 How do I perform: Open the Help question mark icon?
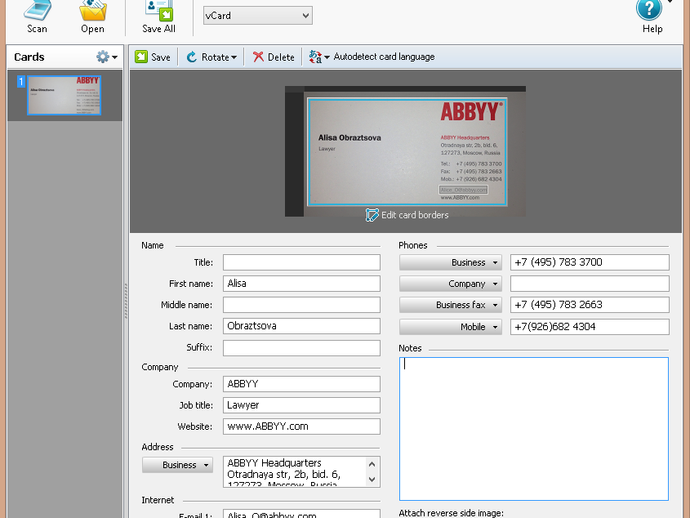point(649,10)
